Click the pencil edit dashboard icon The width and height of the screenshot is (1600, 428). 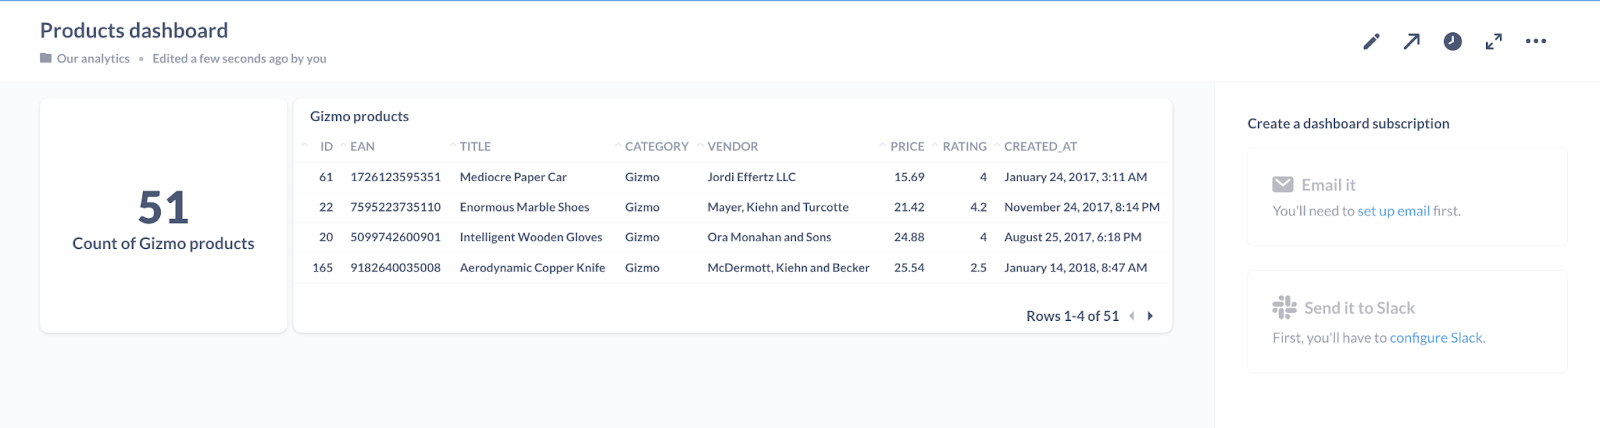pos(1371,41)
